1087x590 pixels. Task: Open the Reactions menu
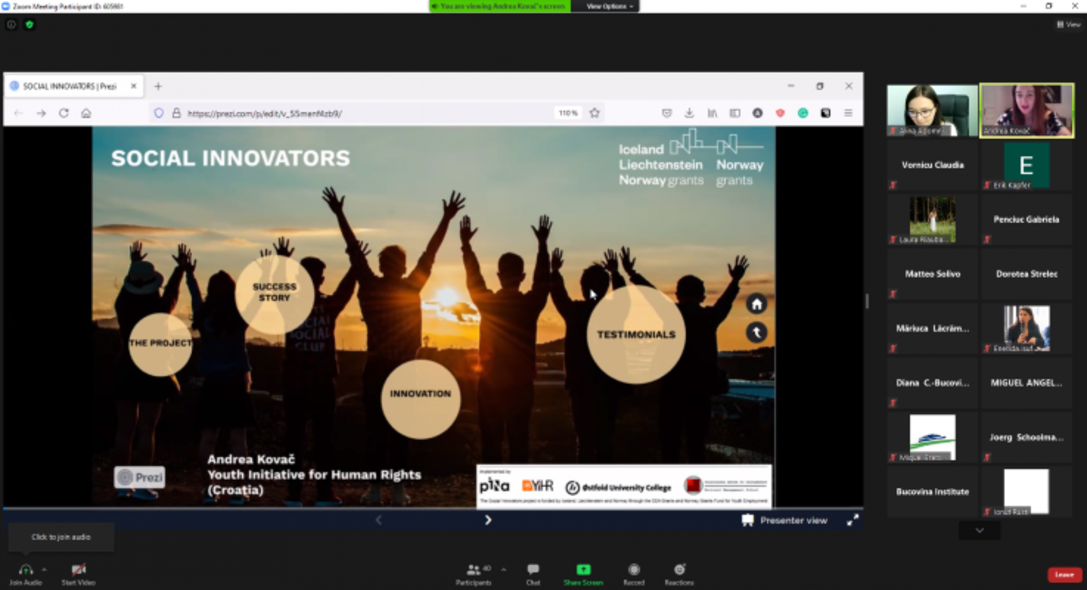coord(679,570)
